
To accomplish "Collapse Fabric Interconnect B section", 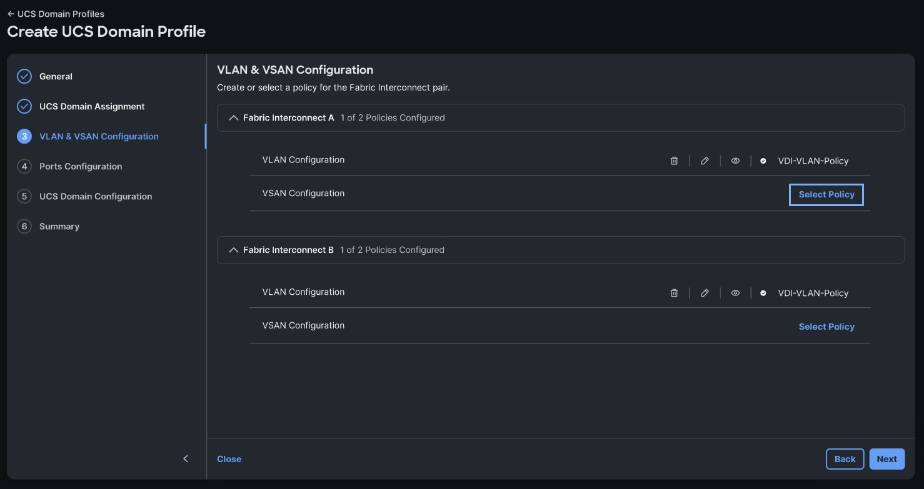I will (233, 250).
